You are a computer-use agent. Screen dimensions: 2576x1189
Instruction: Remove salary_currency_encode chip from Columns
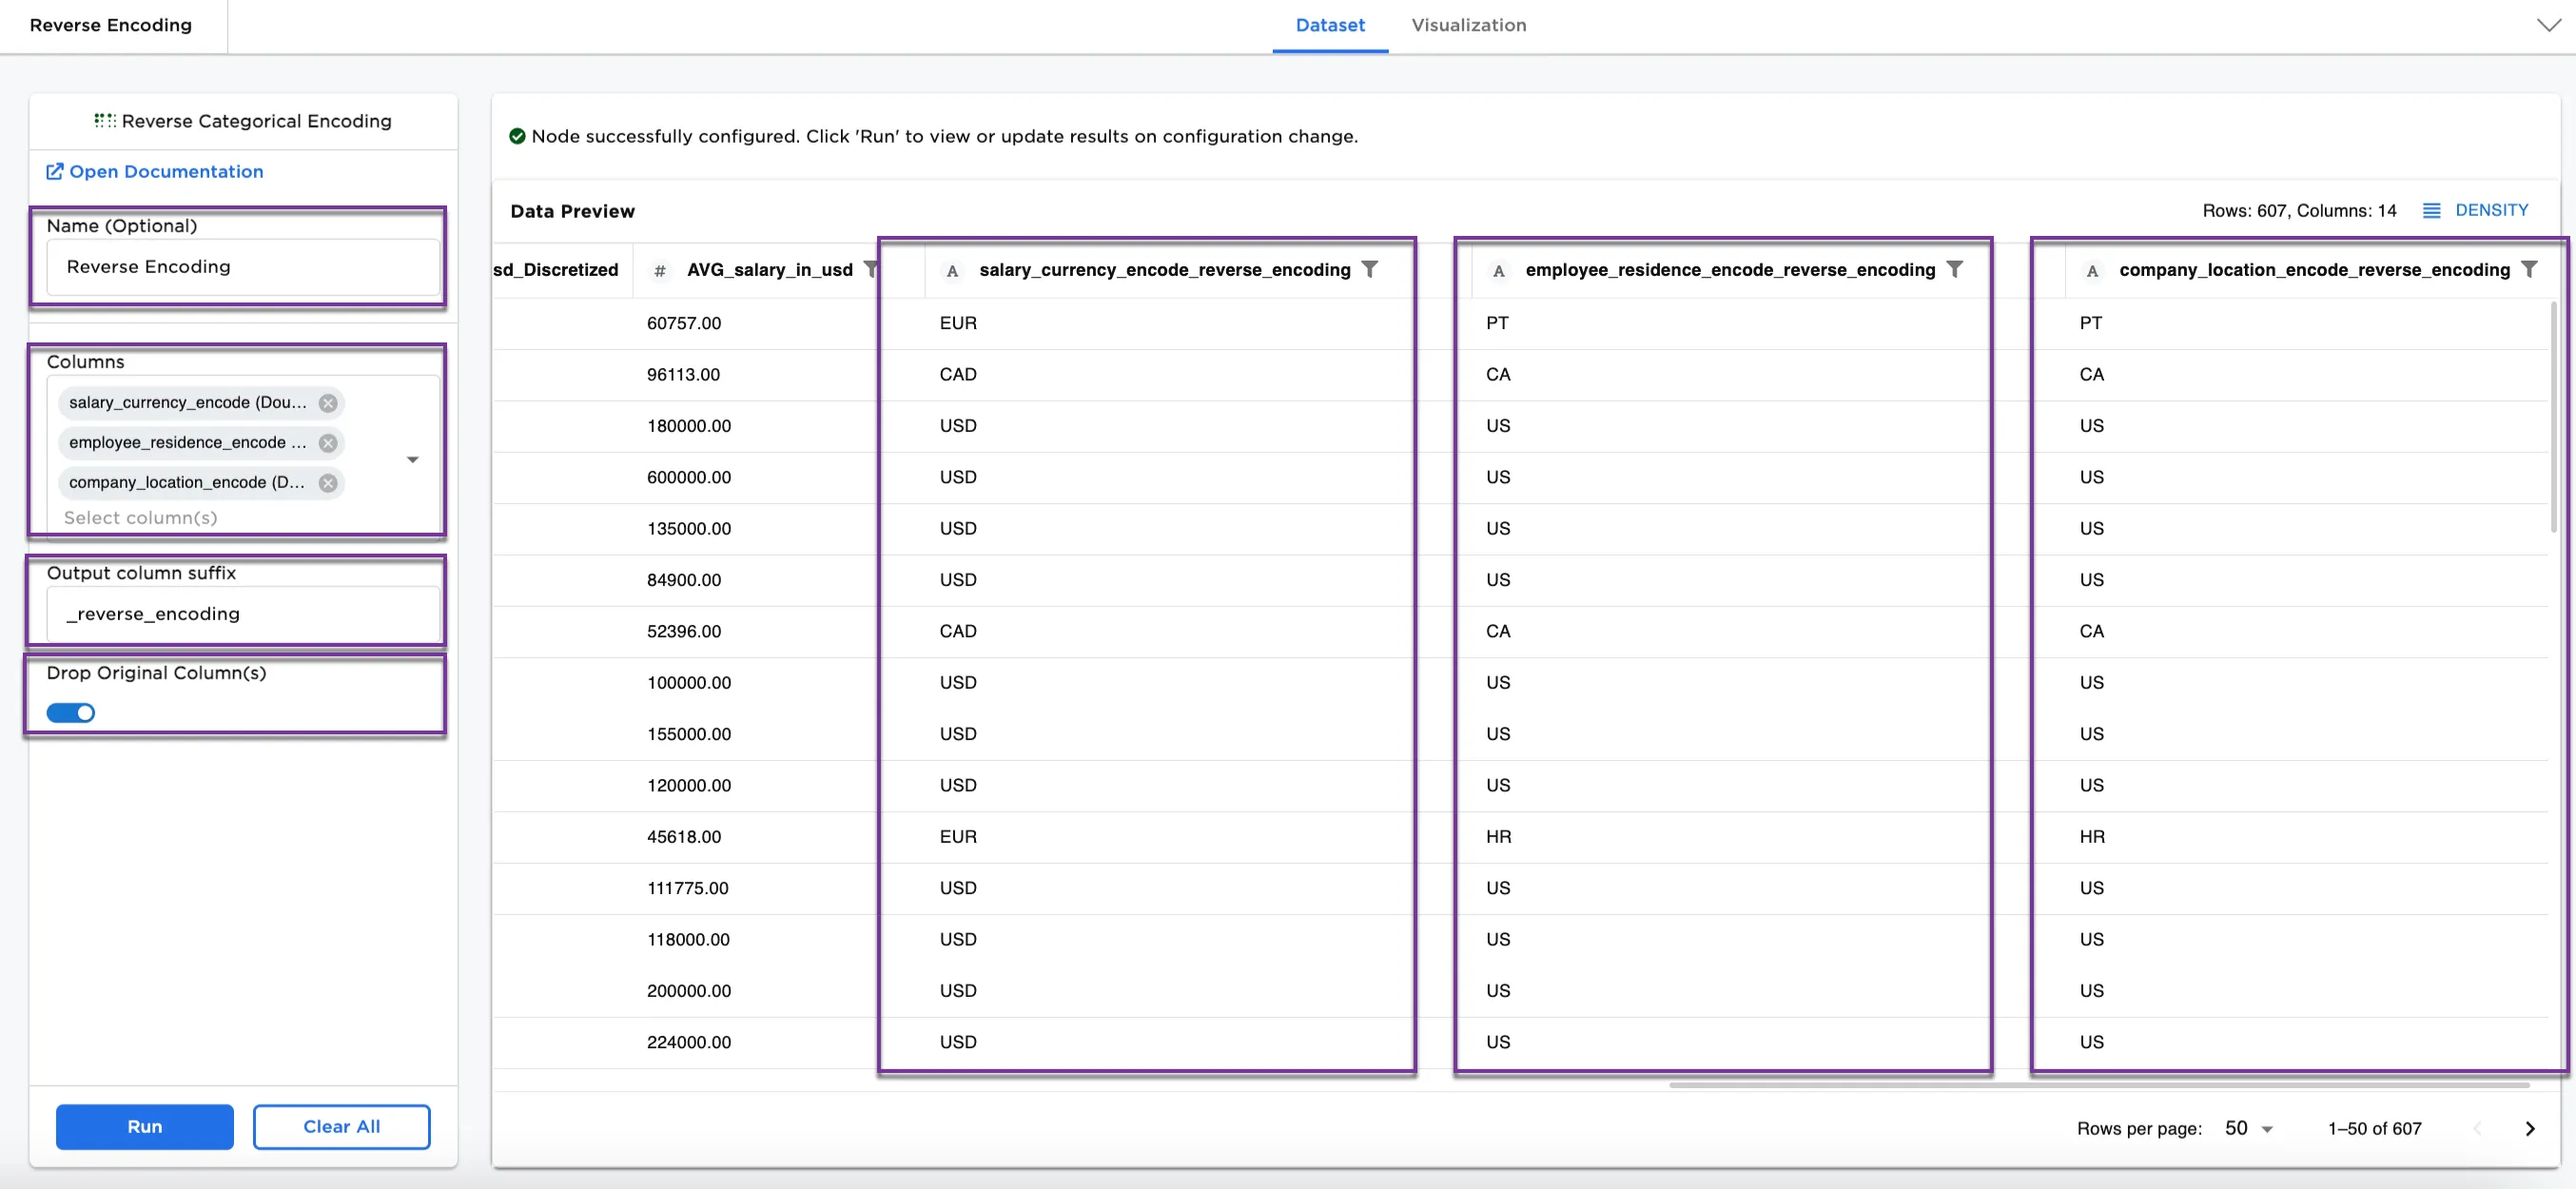[x=328, y=403]
